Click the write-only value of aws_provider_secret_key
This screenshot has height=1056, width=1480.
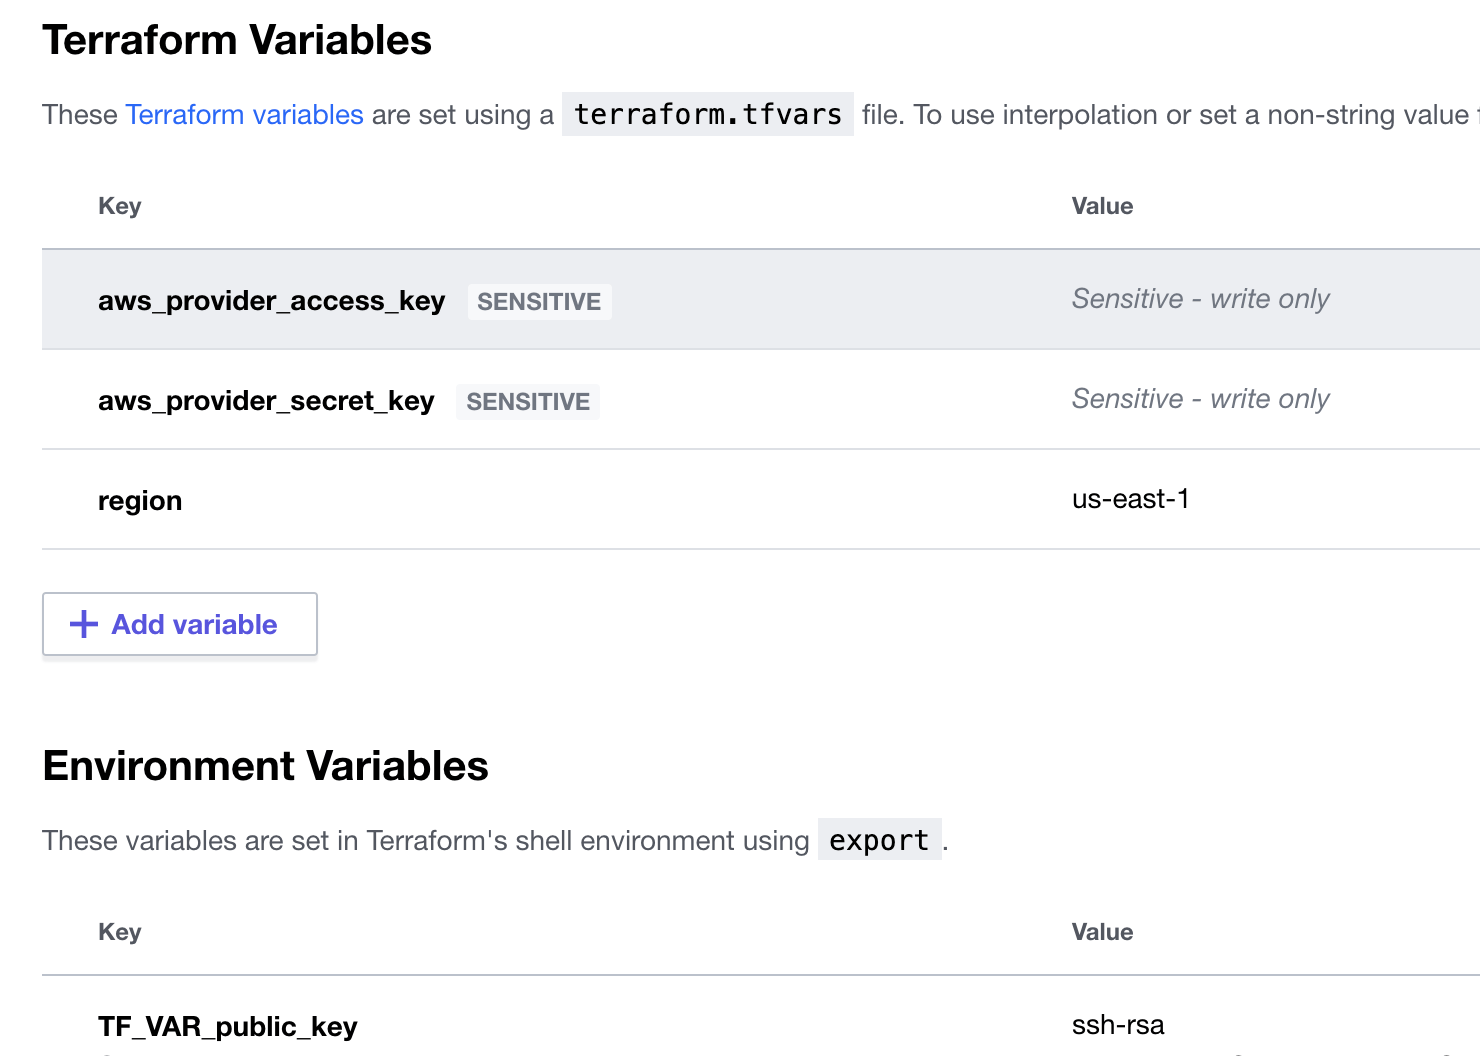pos(1200,399)
